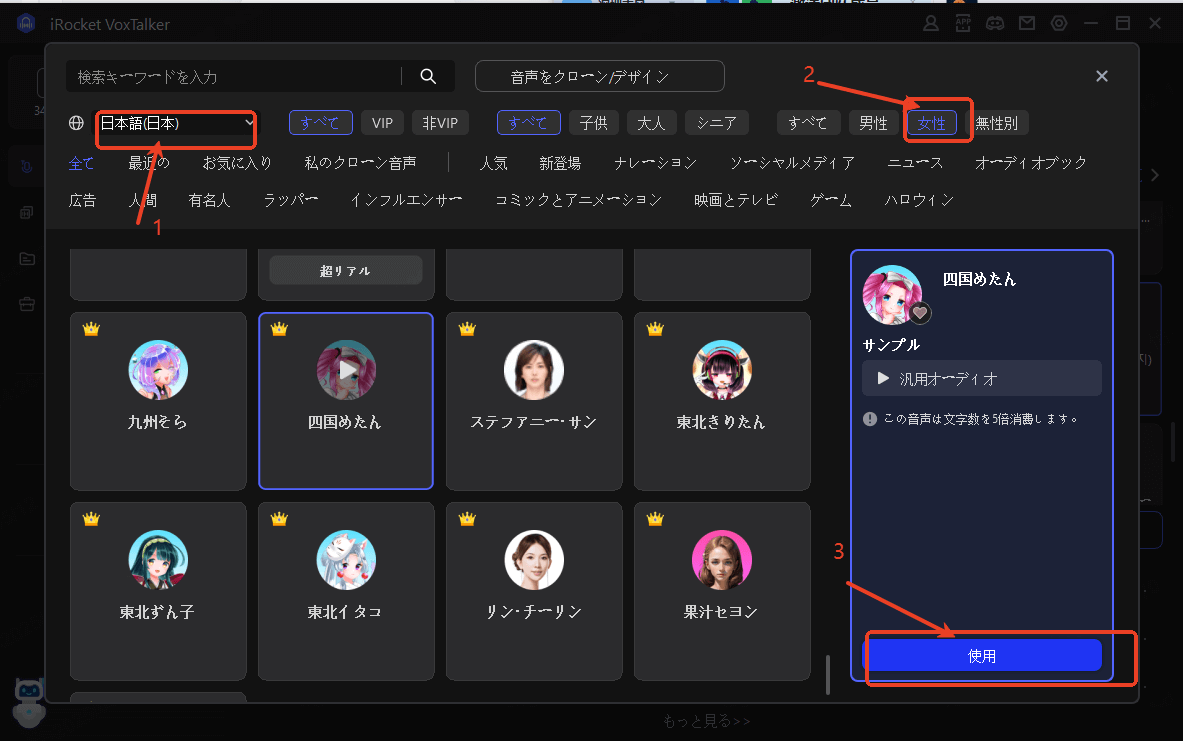Switch to the ハロウィン tab
The width and height of the screenshot is (1183, 741).
pyautogui.click(x=919, y=200)
